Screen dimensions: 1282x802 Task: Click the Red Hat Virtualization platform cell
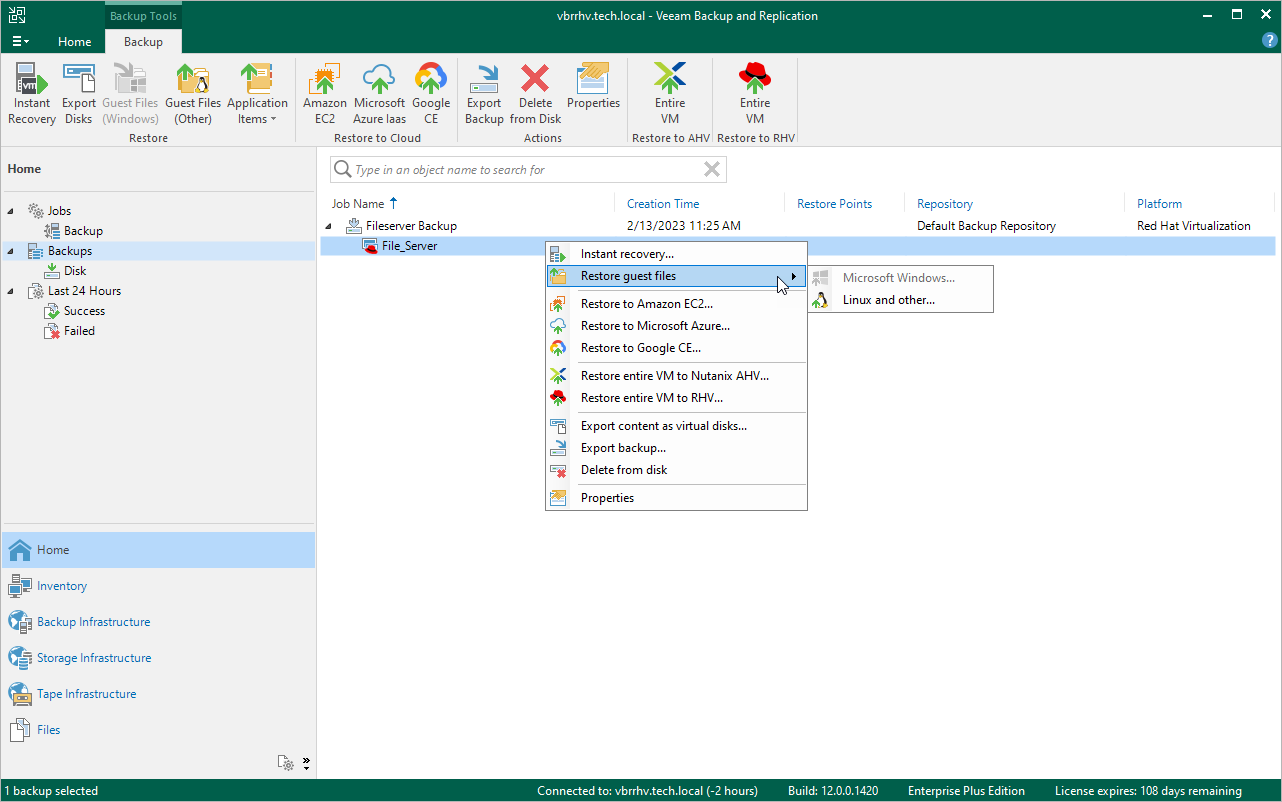coord(1193,226)
